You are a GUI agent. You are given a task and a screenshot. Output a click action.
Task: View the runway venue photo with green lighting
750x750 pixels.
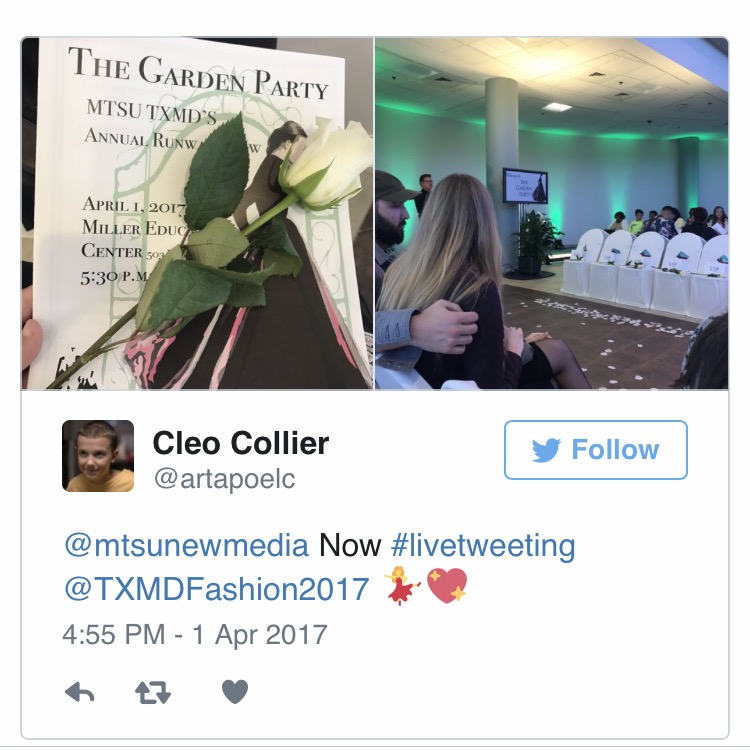click(x=551, y=213)
